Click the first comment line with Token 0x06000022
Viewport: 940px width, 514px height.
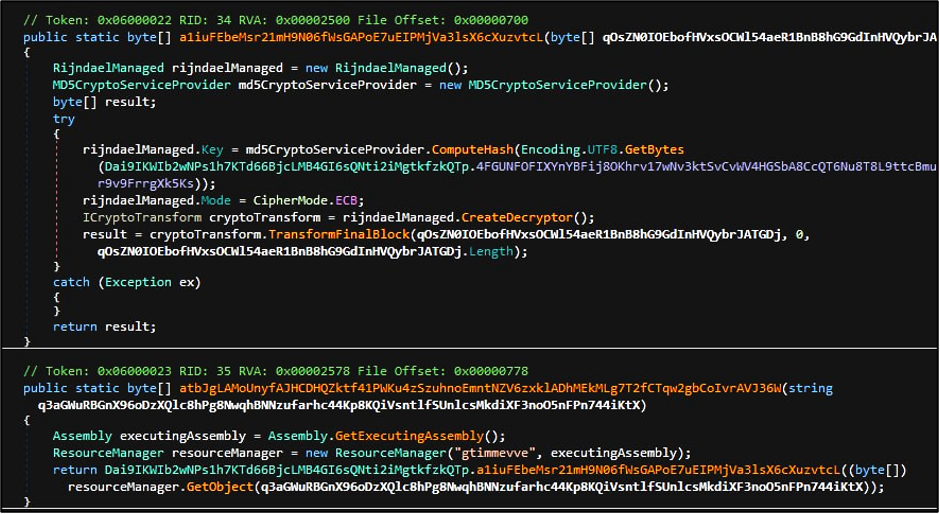tap(276, 20)
